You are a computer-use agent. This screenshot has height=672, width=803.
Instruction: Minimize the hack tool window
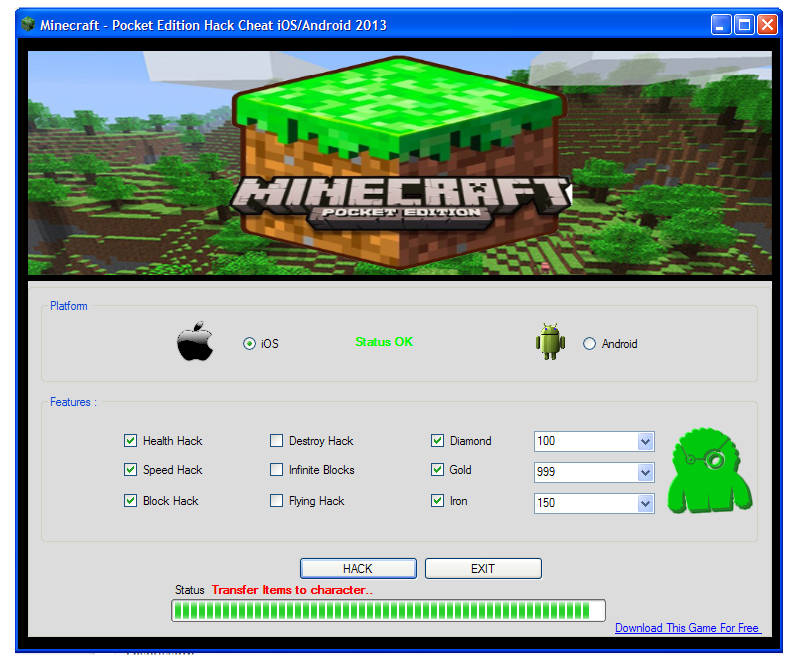pos(721,25)
